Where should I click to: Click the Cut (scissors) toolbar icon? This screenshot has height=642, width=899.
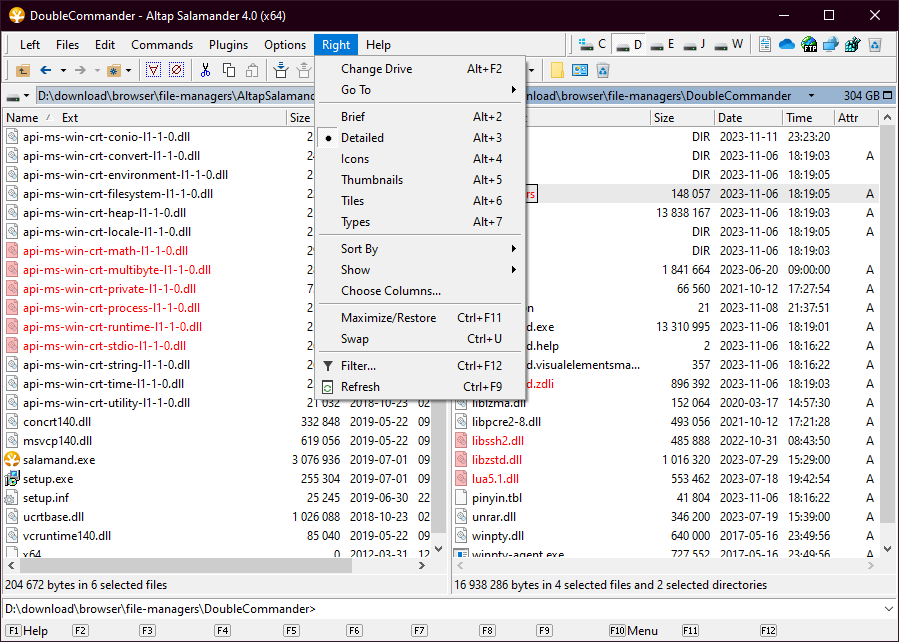click(x=205, y=70)
